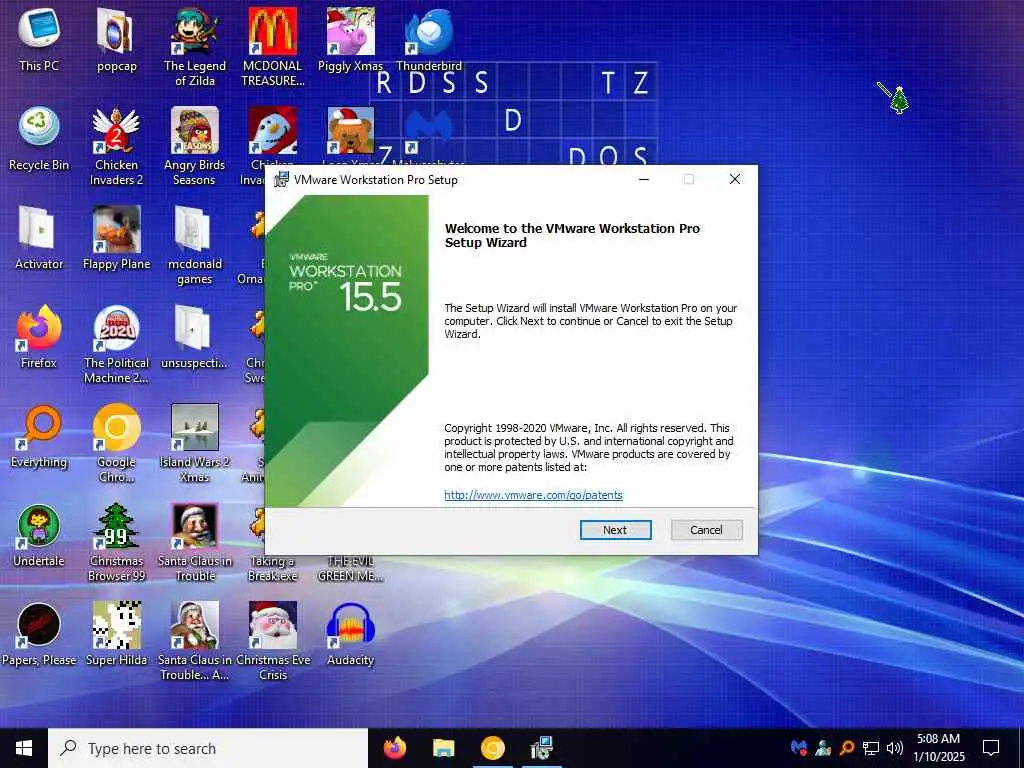
Task: Select The Political Machine 2020 shortcut
Action: [116, 345]
